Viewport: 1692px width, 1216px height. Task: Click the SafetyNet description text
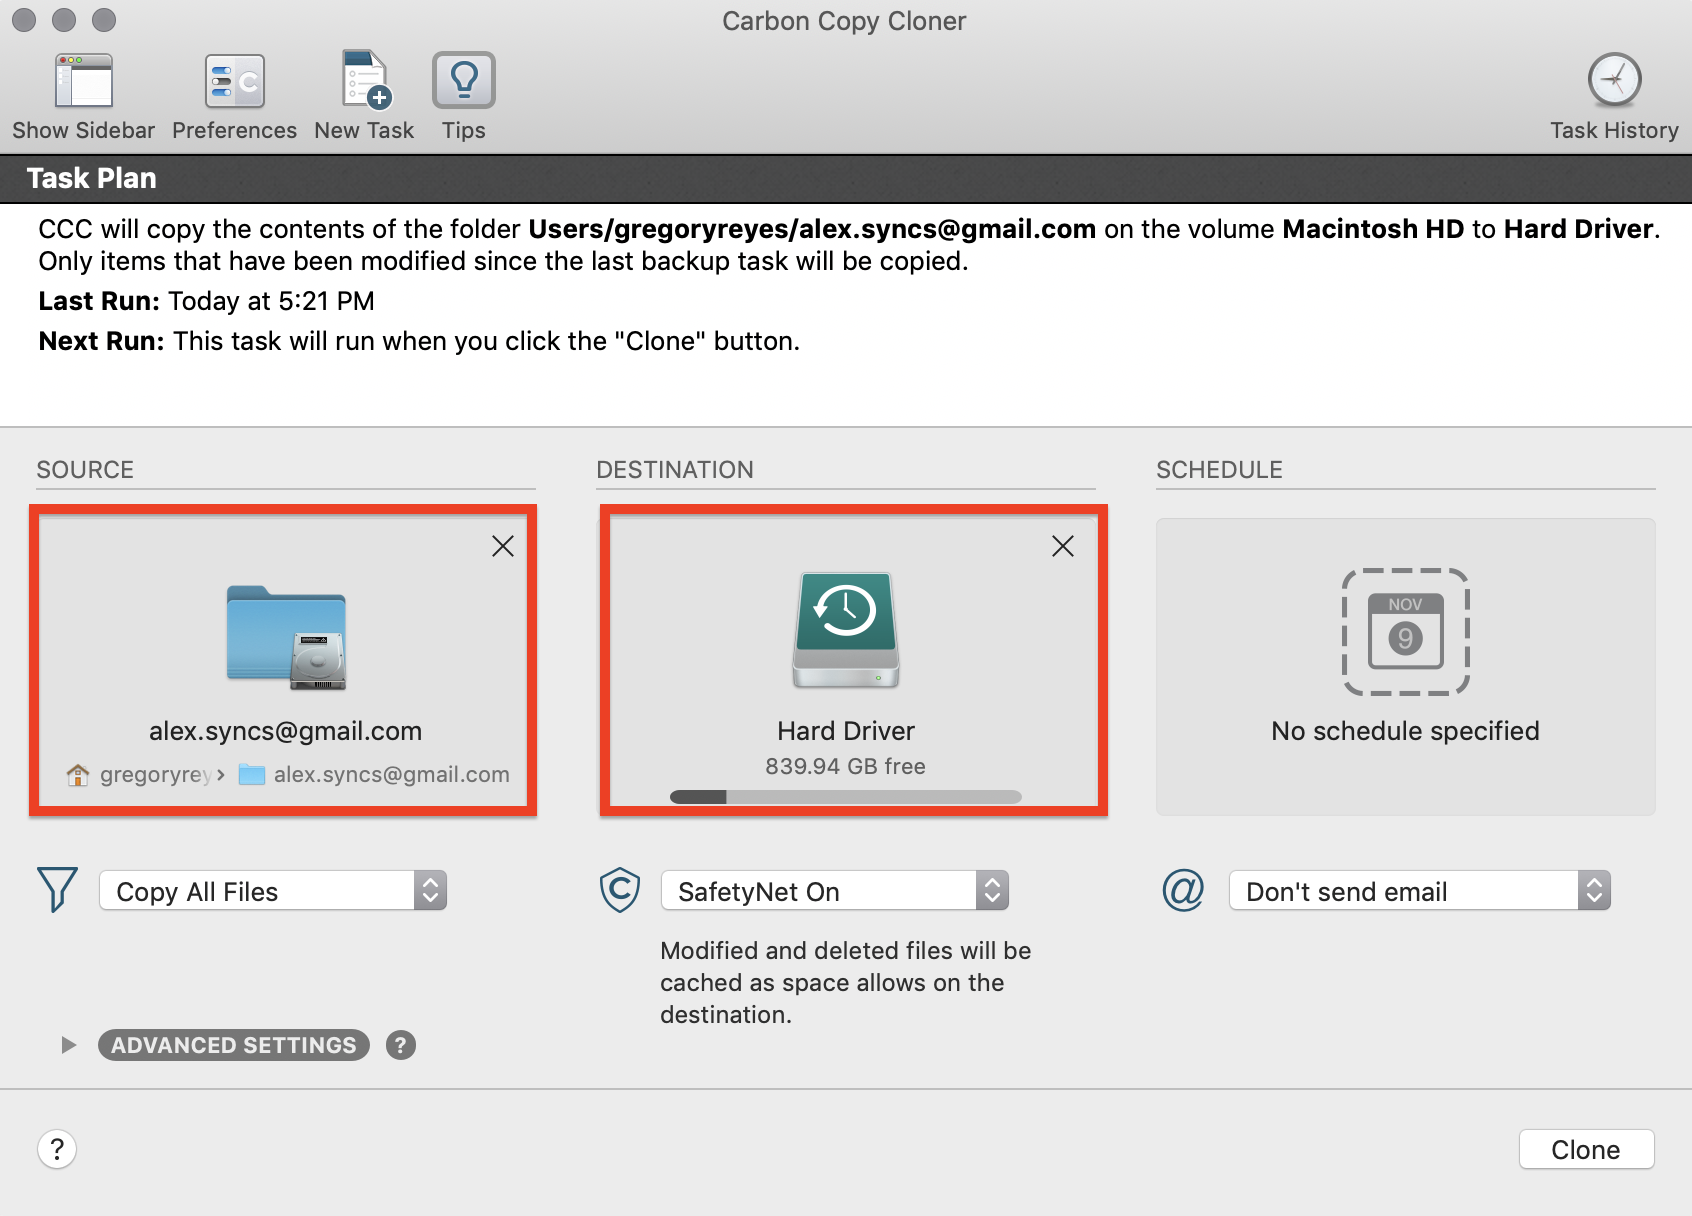pos(845,983)
